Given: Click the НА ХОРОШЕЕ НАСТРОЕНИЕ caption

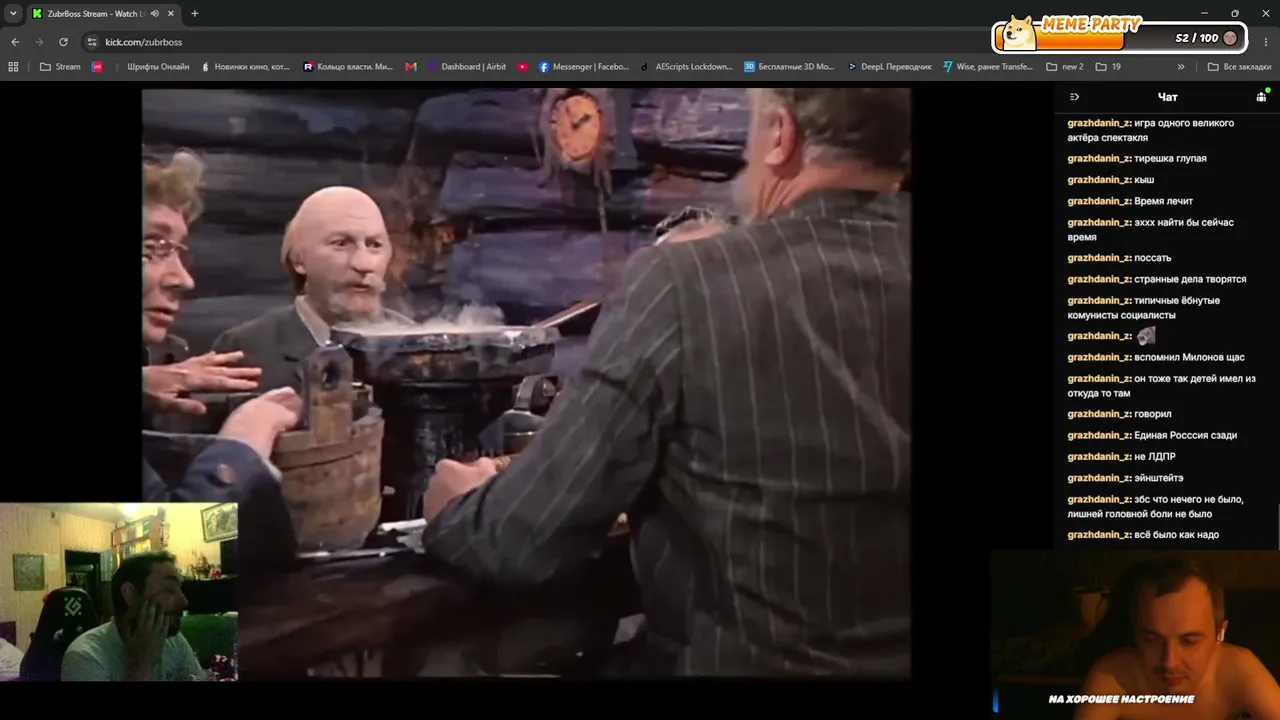Looking at the screenshot, I should 1121,699.
